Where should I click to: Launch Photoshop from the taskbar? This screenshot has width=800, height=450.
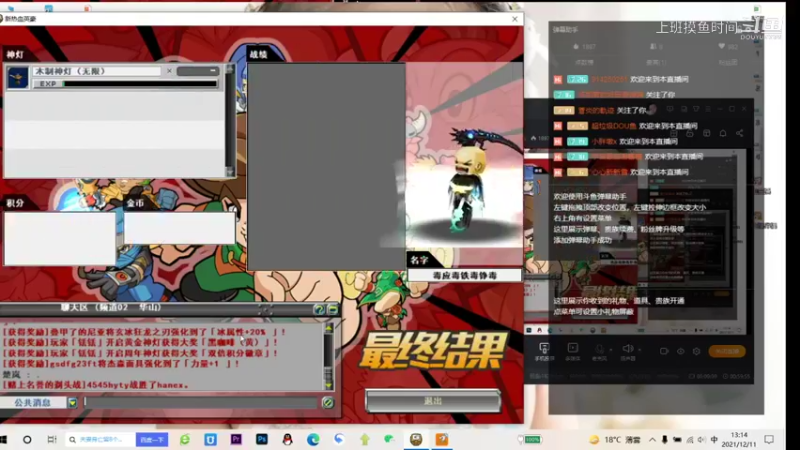(262, 439)
